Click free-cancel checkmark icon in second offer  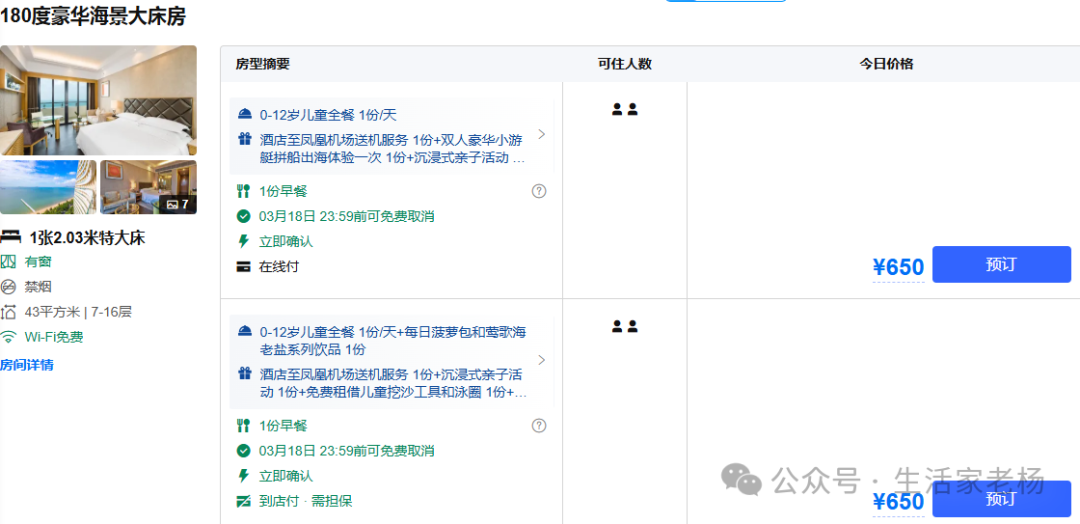pyautogui.click(x=243, y=451)
